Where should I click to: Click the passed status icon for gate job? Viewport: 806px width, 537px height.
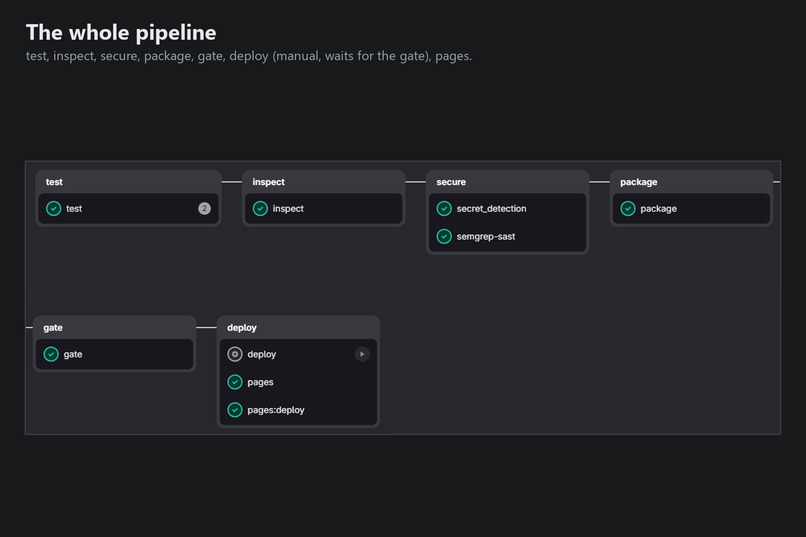[51, 354]
